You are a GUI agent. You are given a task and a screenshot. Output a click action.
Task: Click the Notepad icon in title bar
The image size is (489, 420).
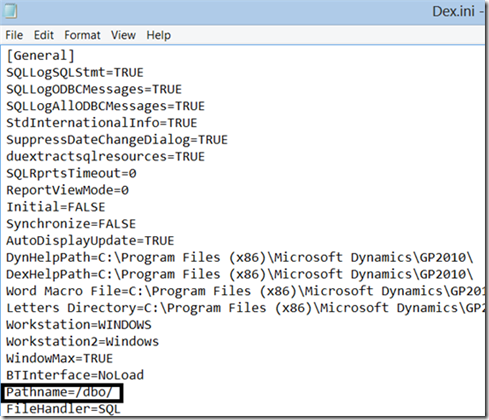(x=10, y=11)
